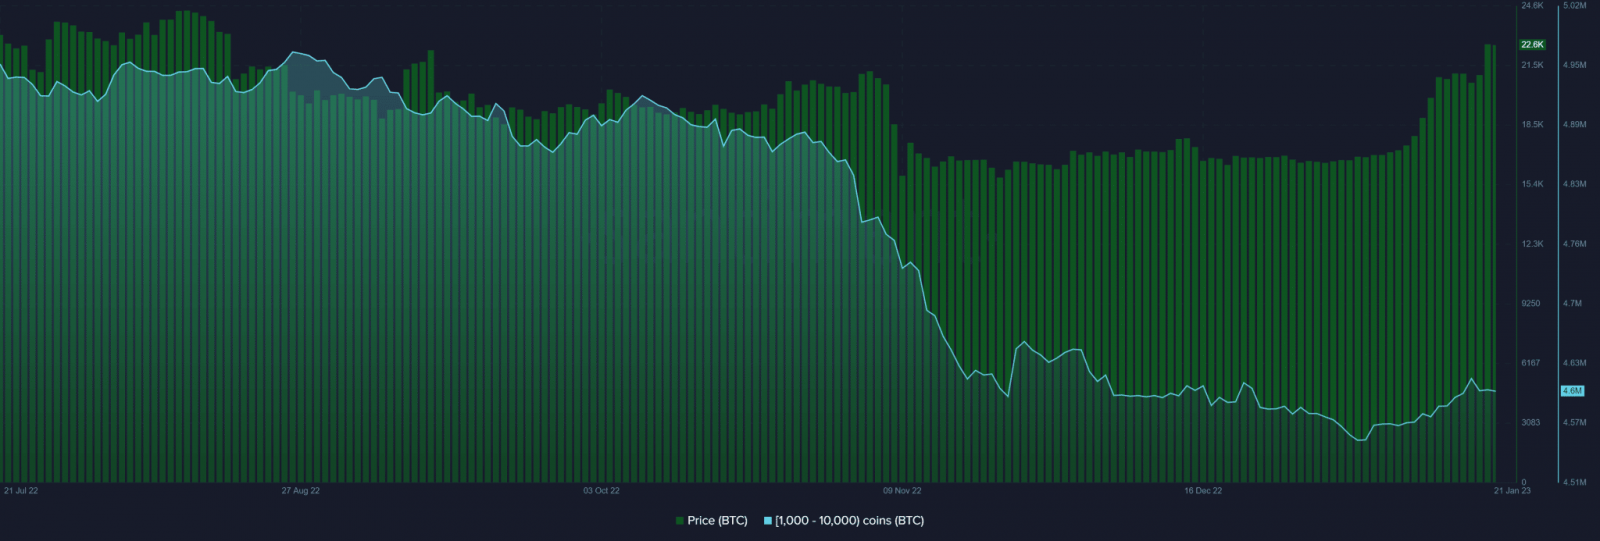Click the 18.5K price axis tick

pos(1532,125)
